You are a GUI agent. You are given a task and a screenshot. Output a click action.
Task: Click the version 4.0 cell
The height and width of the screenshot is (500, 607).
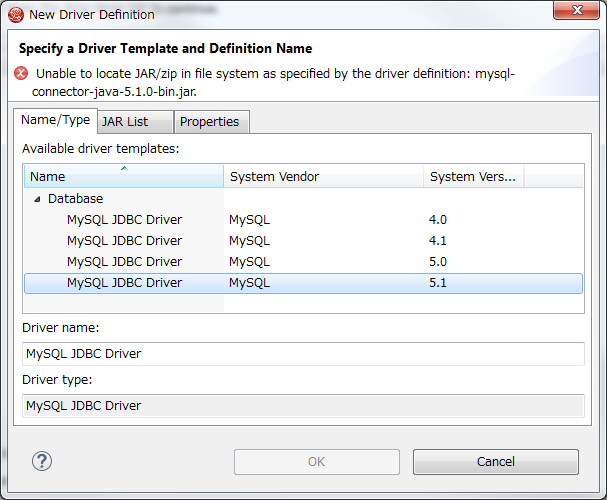click(x=438, y=220)
